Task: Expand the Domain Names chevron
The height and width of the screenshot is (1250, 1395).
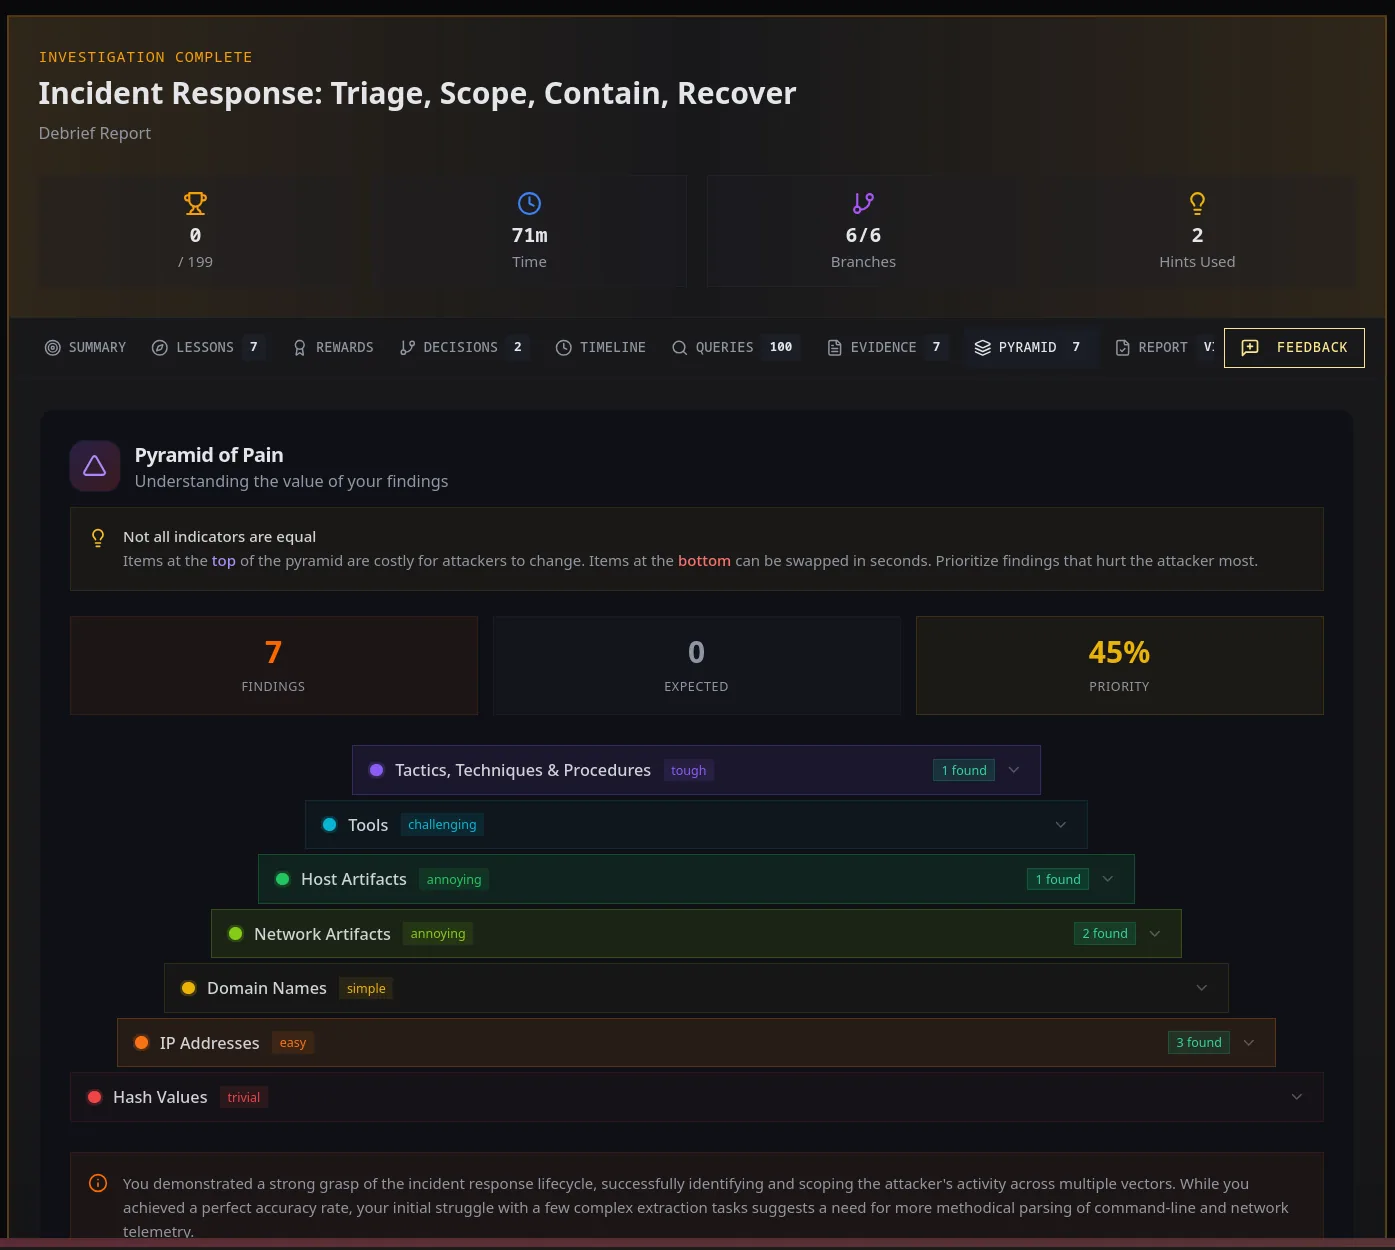Action: 1202,988
